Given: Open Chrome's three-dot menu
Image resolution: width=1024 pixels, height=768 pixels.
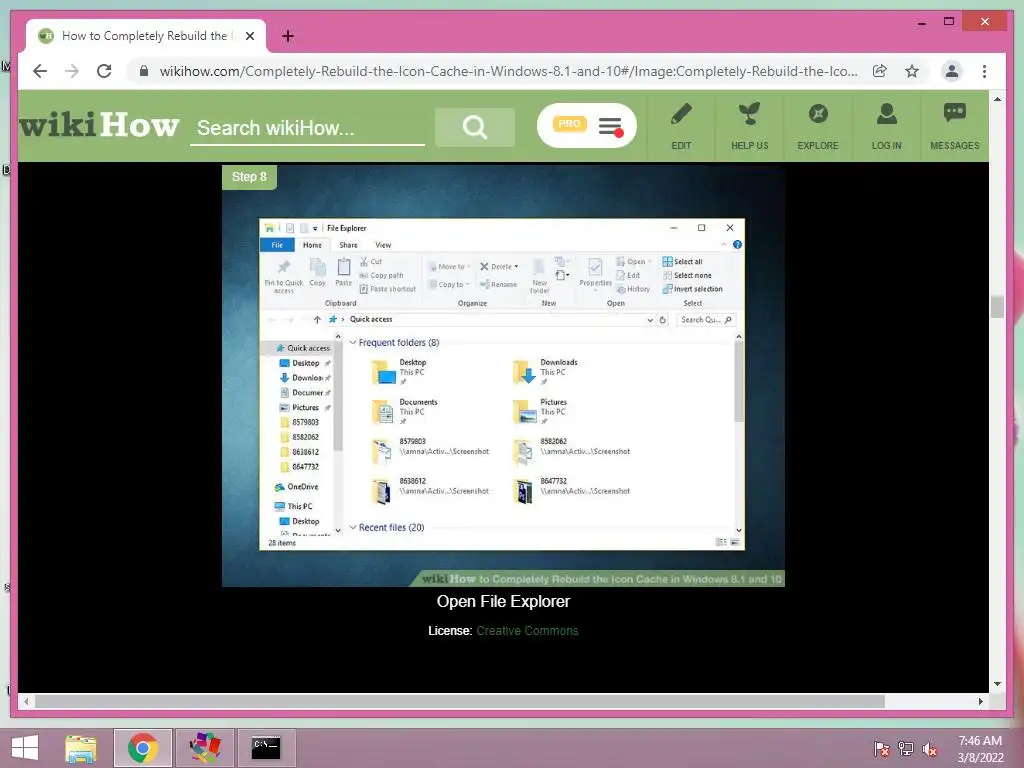Looking at the screenshot, I should [x=984, y=71].
